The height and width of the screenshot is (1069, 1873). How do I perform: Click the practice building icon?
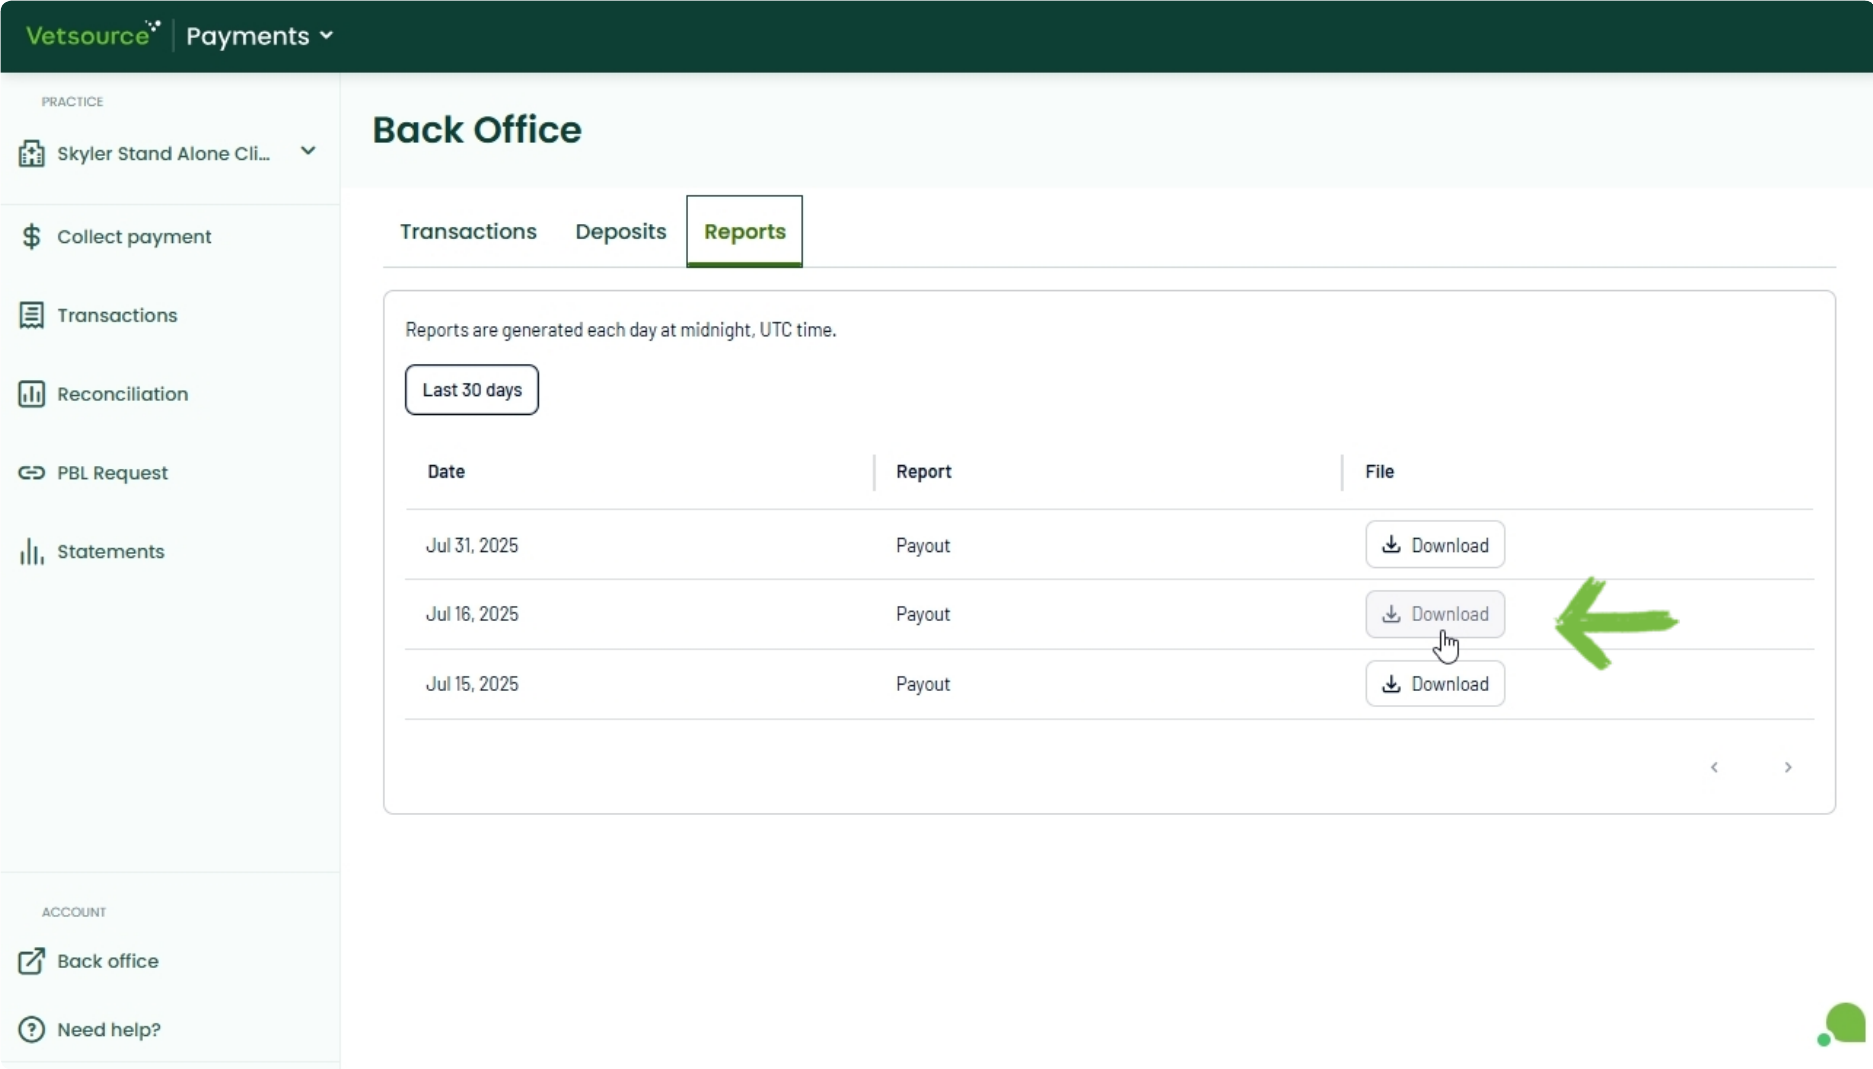click(31, 153)
